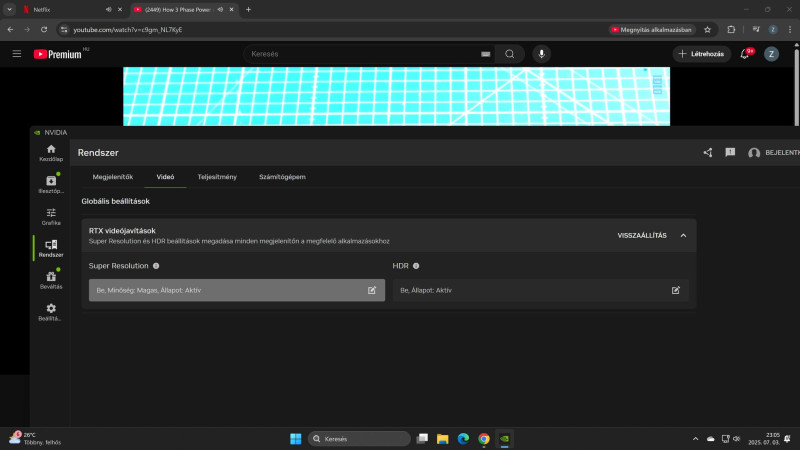800x450 pixels.
Task: Open the taskbar clock and date
Action: [x=764, y=439]
